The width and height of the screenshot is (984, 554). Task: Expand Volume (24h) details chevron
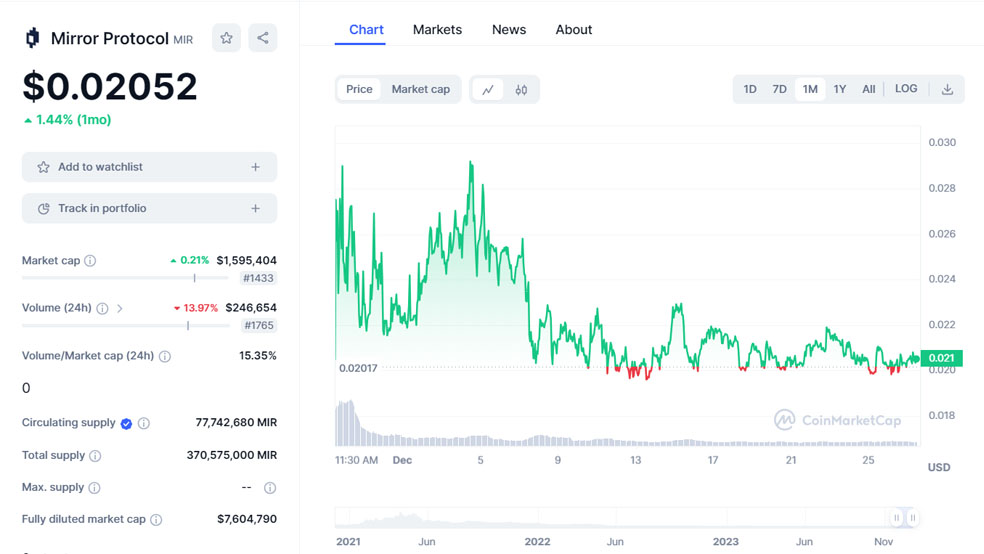coord(120,309)
